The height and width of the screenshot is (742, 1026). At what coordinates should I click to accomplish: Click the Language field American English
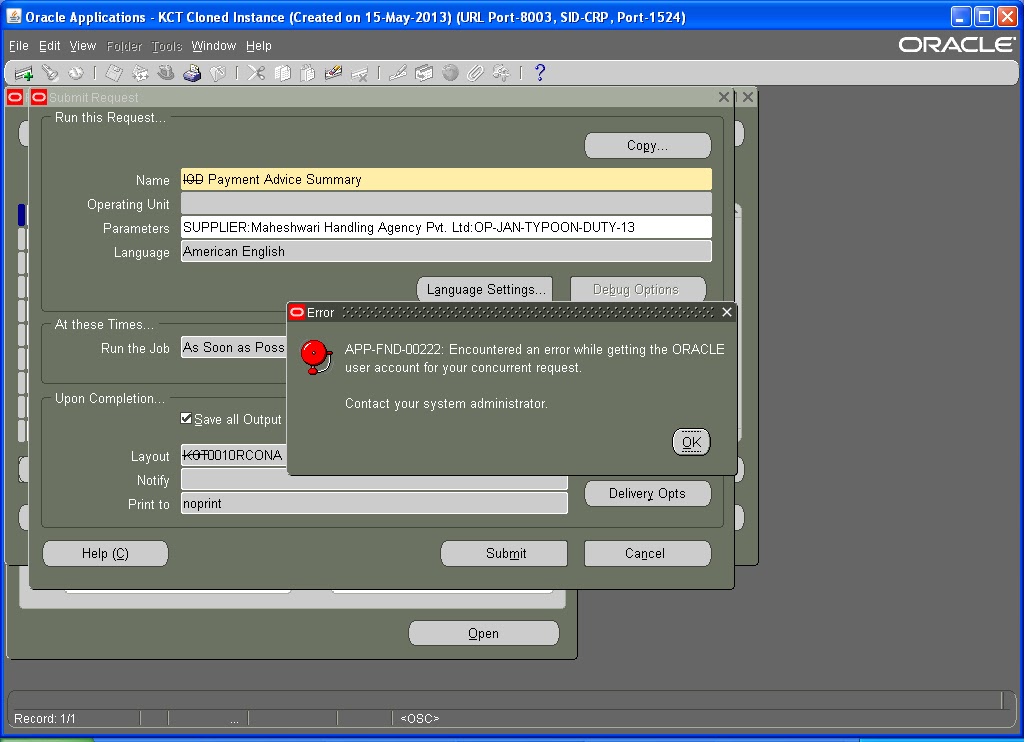pos(446,251)
